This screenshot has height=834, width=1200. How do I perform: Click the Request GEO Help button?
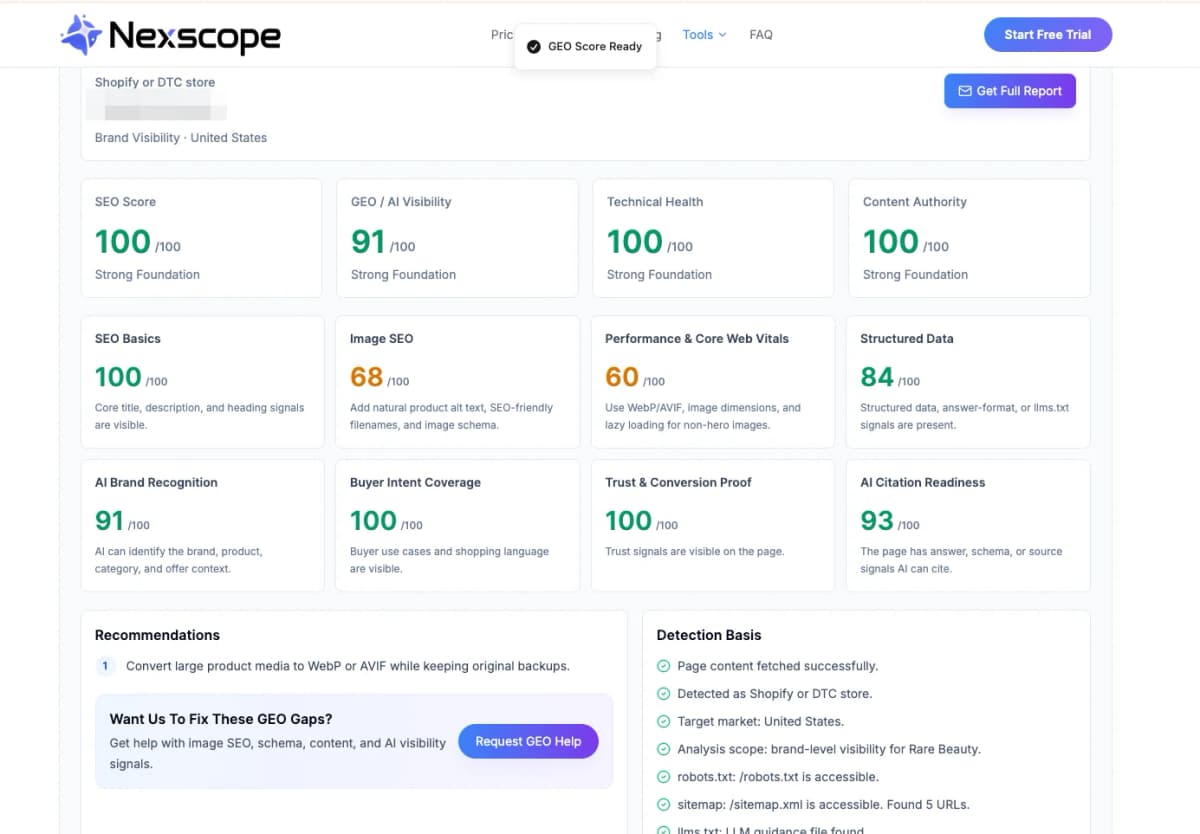528,741
